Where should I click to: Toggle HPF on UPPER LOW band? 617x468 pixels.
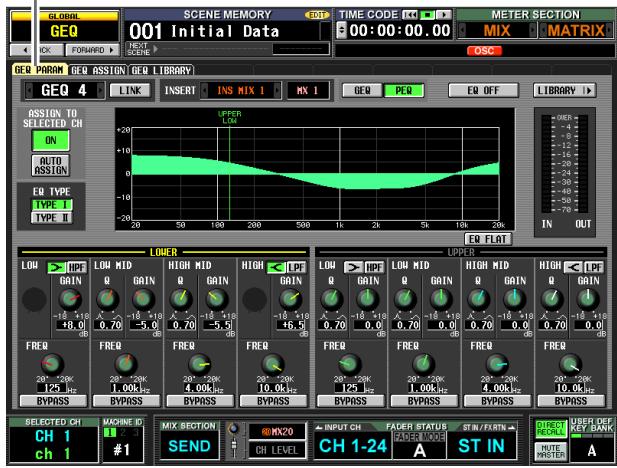[374, 268]
